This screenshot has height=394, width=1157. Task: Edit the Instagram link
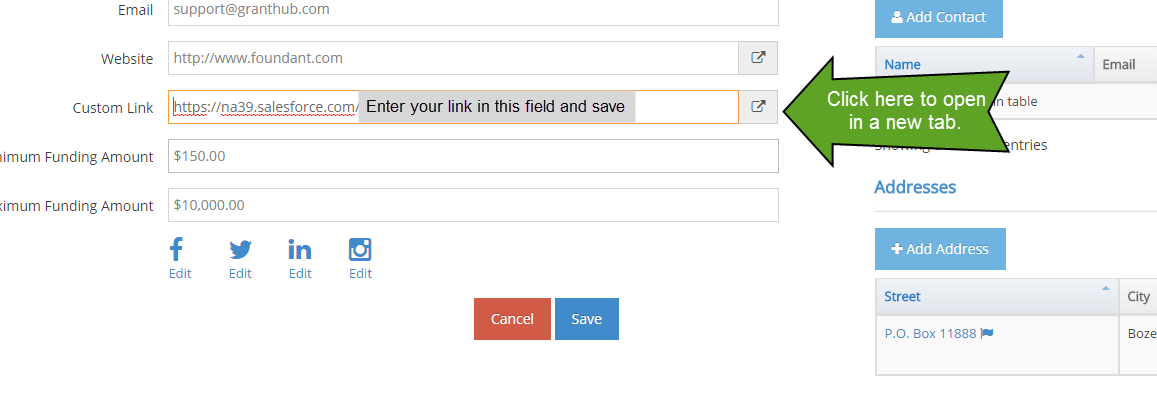[x=360, y=274]
